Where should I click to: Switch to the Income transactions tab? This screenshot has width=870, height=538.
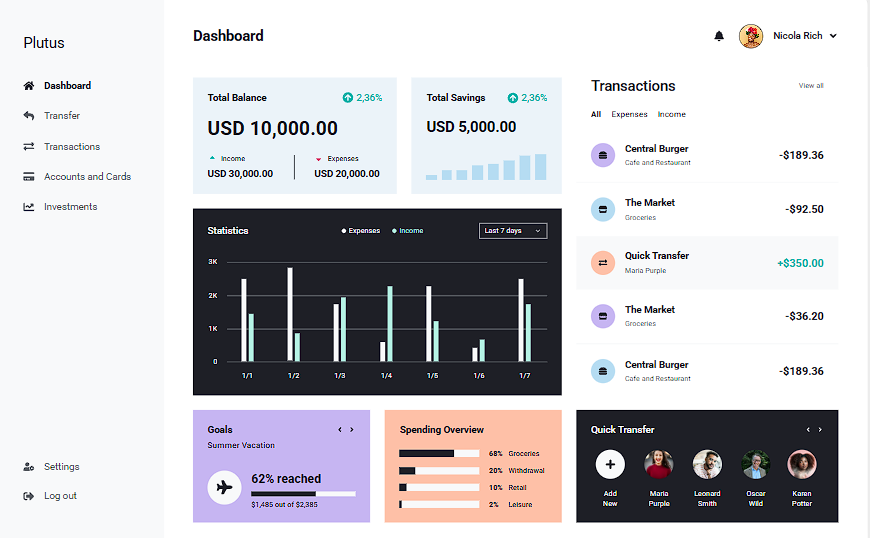pyautogui.click(x=671, y=115)
